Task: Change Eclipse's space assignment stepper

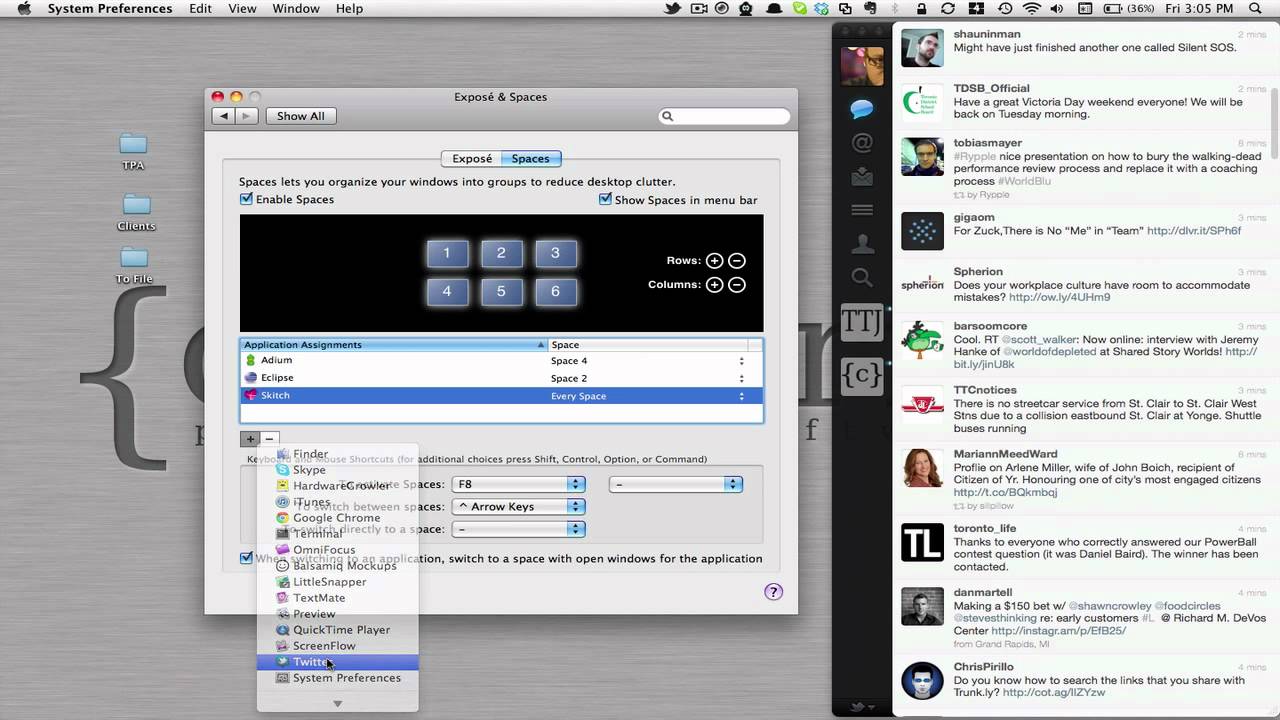Action: [x=742, y=378]
